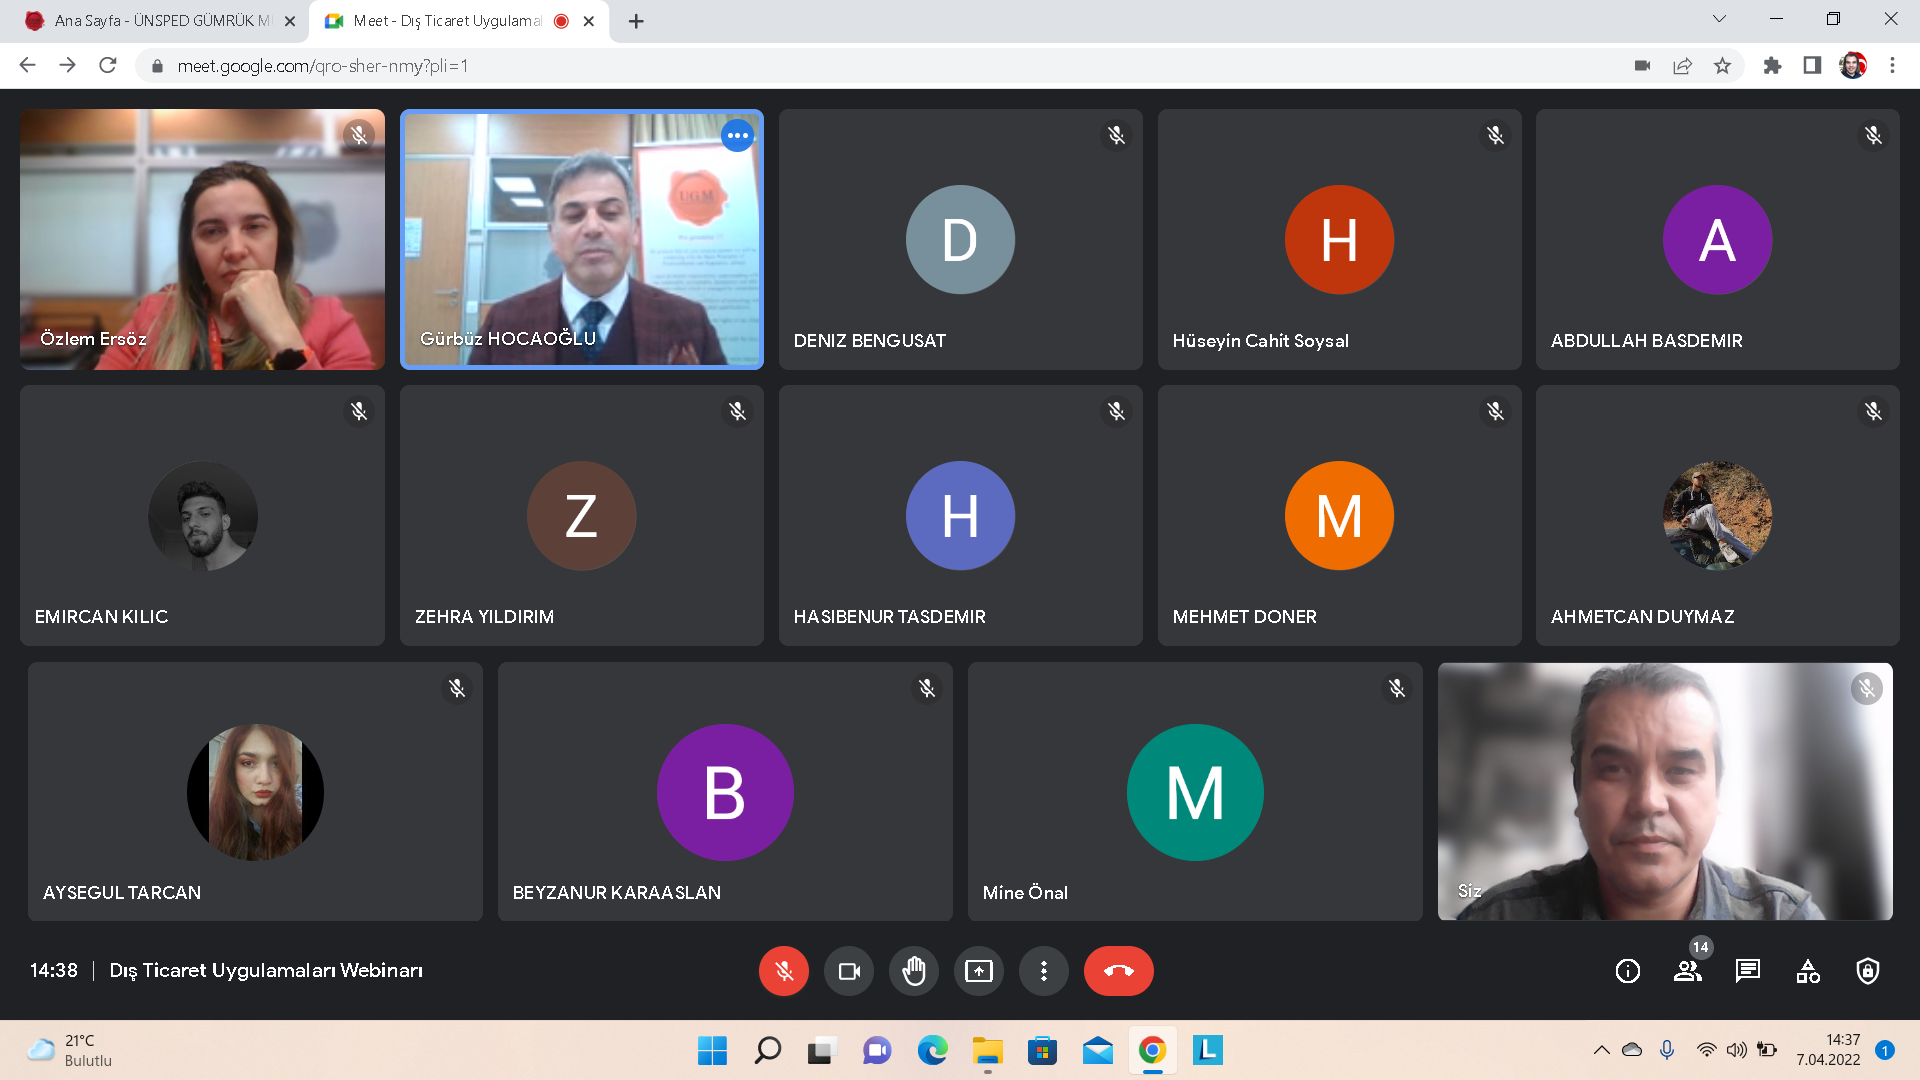Image resolution: width=1920 pixels, height=1080 pixels.
Task: Open the chat panel icon
Action: point(1747,971)
